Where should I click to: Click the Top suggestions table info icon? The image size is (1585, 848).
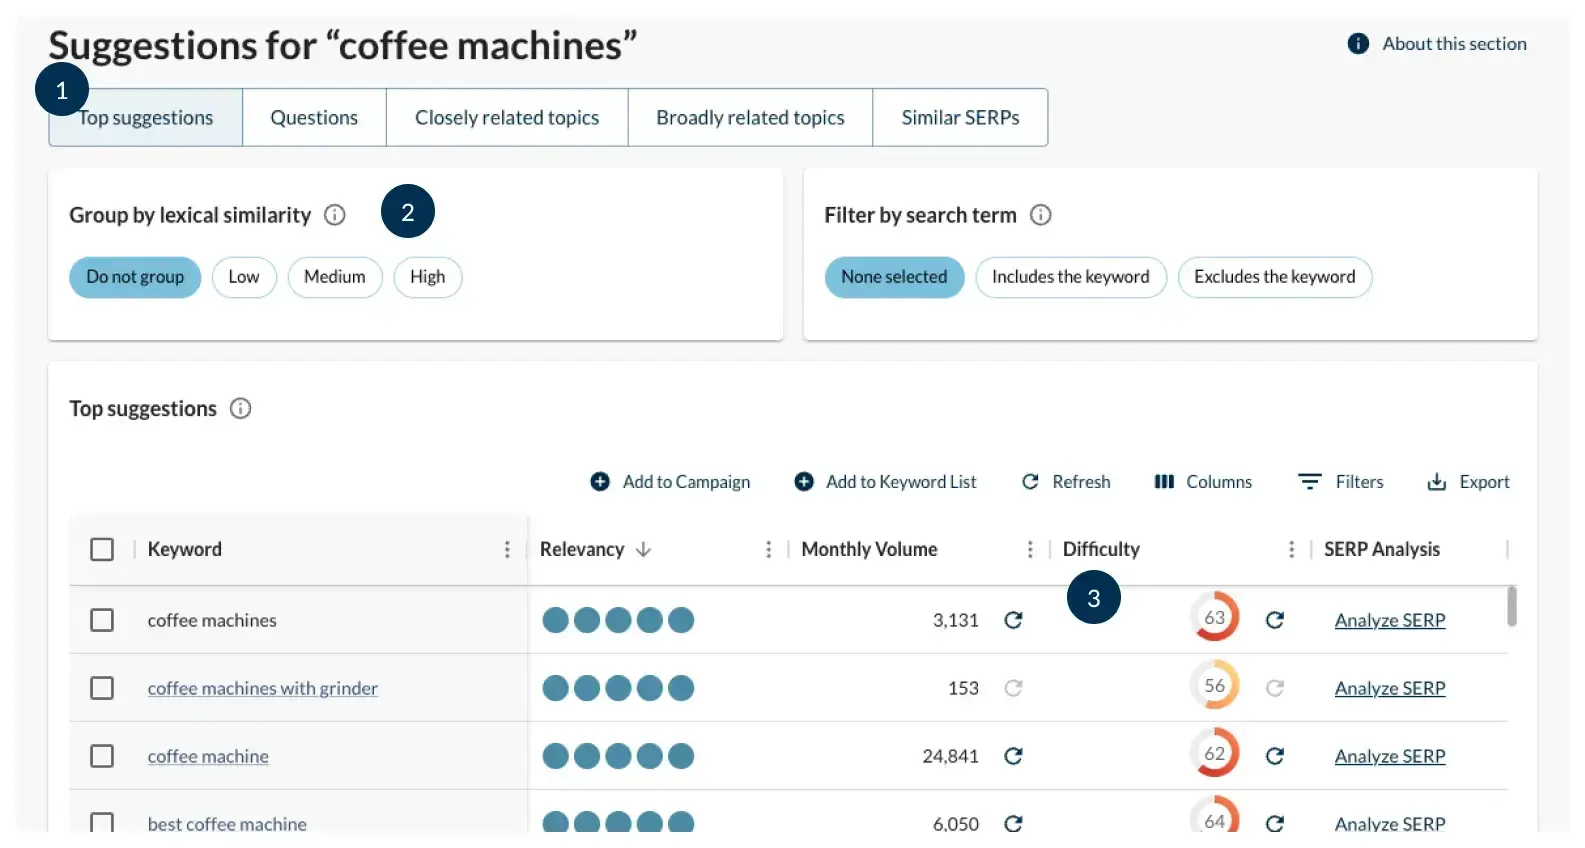(x=240, y=409)
